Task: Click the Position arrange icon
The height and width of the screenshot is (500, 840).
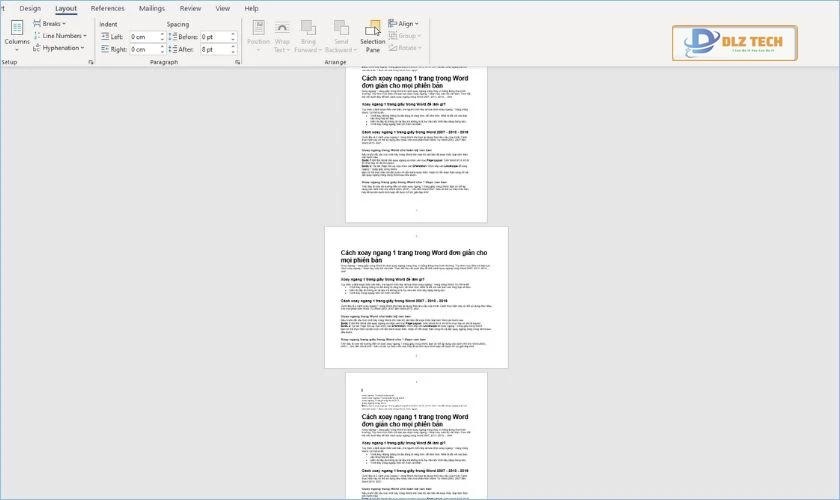Action: [x=258, y=36]
